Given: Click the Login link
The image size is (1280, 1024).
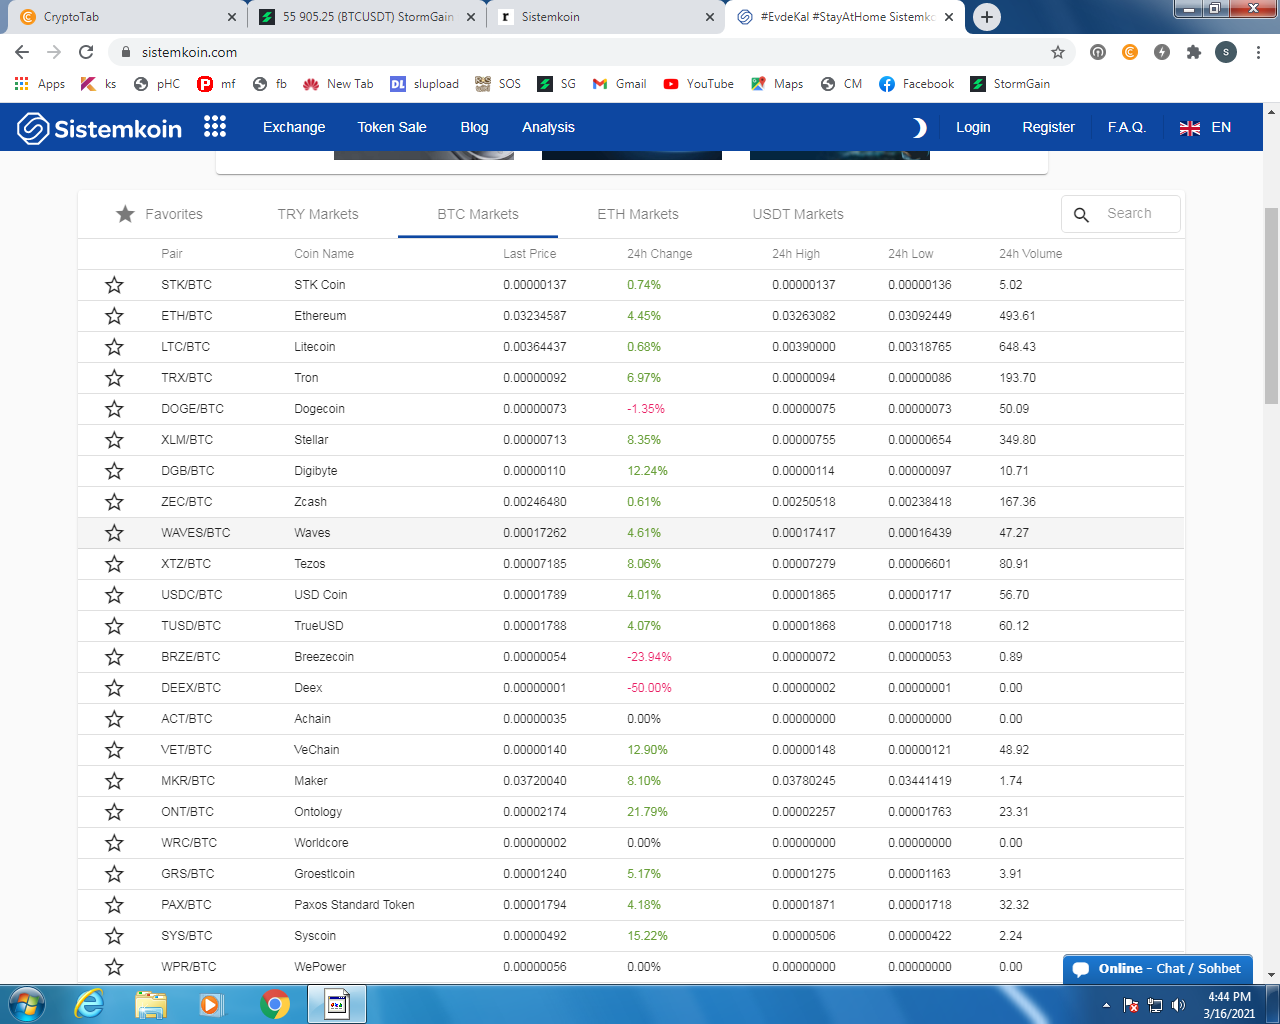Looking at the screenshot, I should 973,127.
